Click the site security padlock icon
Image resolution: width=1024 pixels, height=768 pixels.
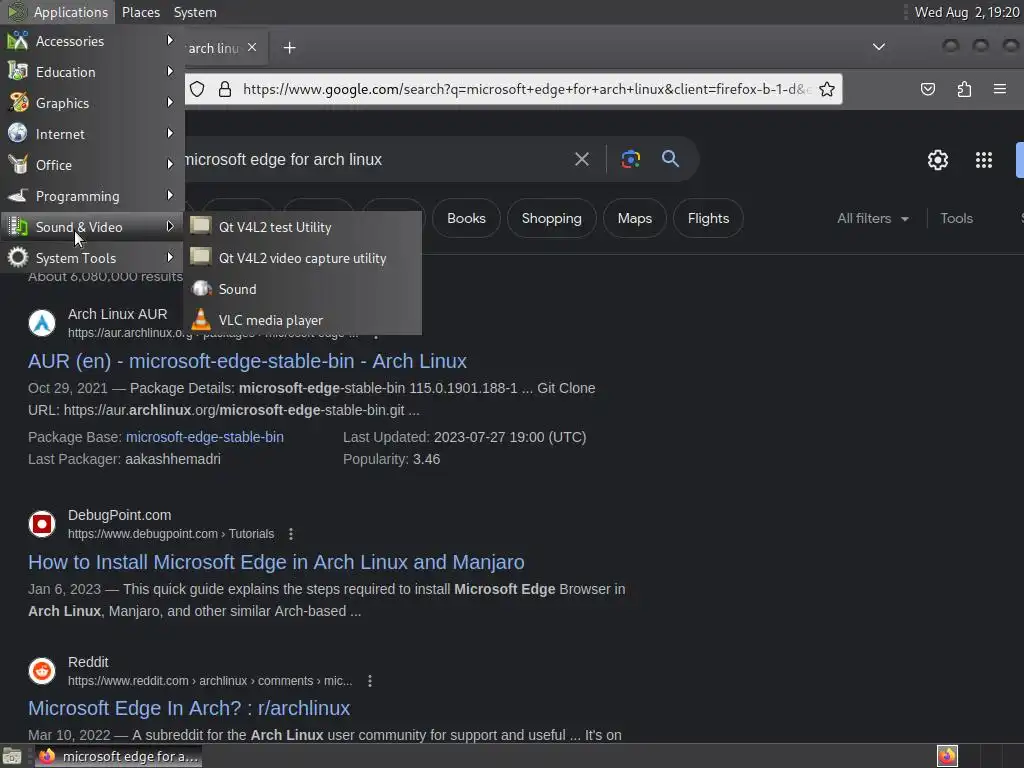pyautogui.click(x=225, y=89)
